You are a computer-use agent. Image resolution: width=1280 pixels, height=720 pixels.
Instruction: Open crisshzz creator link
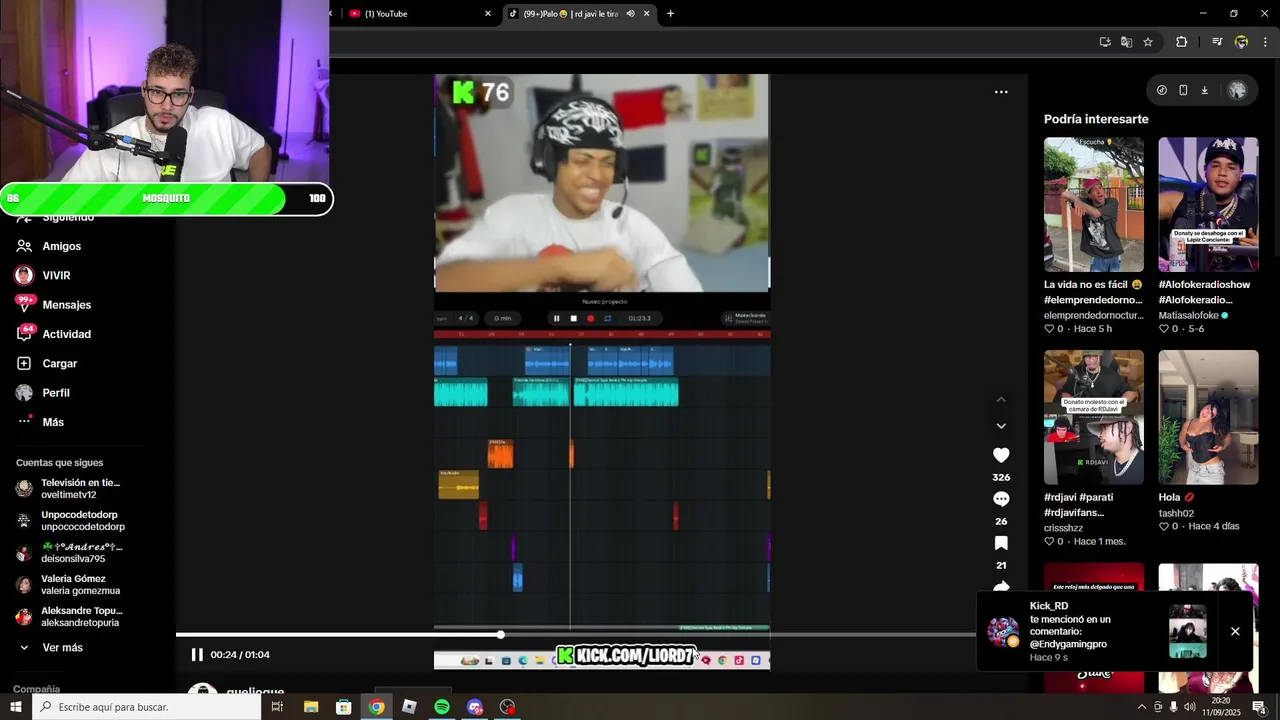pyautogui.click(x=1063, y=528)
